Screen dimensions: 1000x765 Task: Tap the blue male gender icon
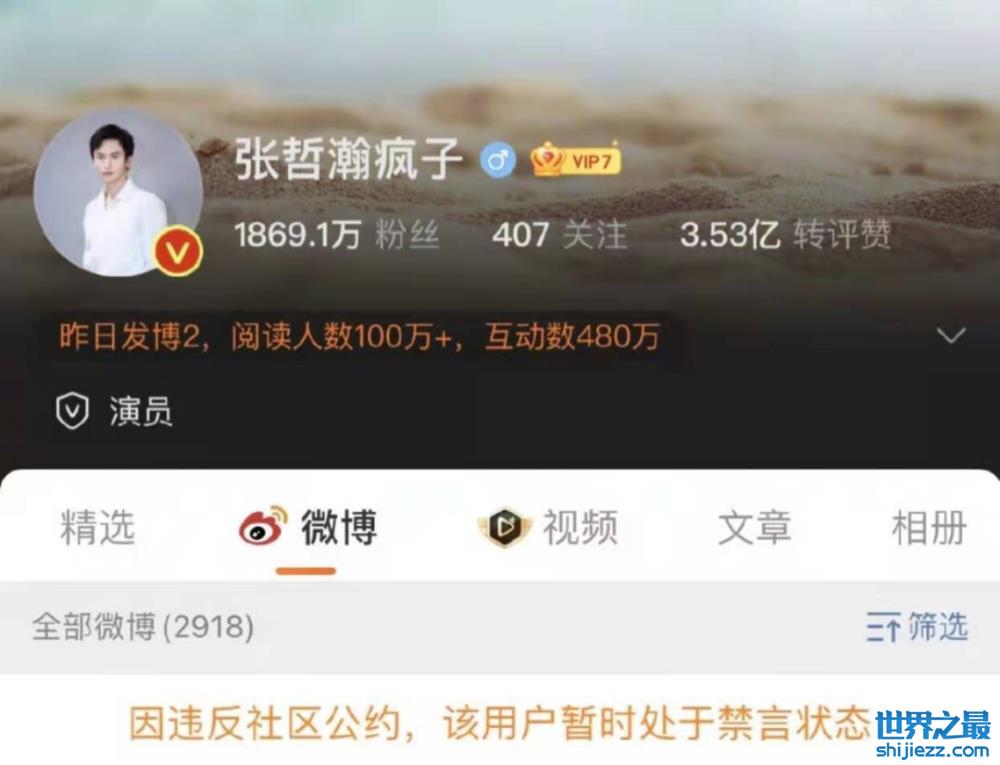(497, 159)
